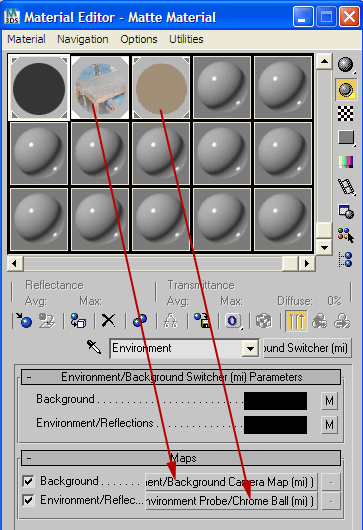
Task: Select the dark circle sample slot
Action: click(x=39, y=88)
